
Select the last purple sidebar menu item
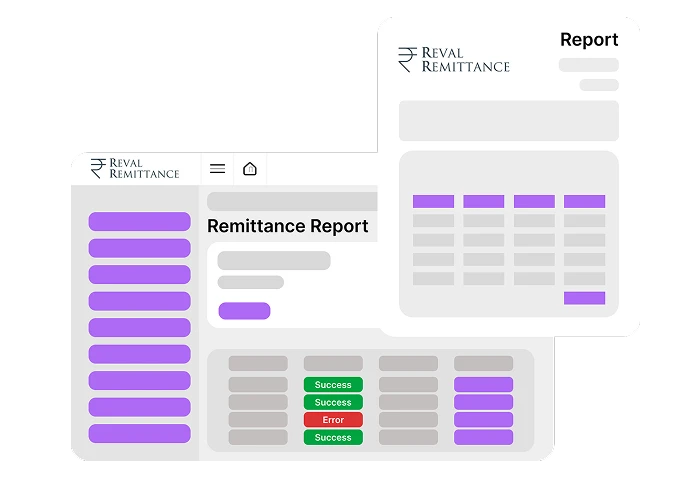tap(139, 433)
